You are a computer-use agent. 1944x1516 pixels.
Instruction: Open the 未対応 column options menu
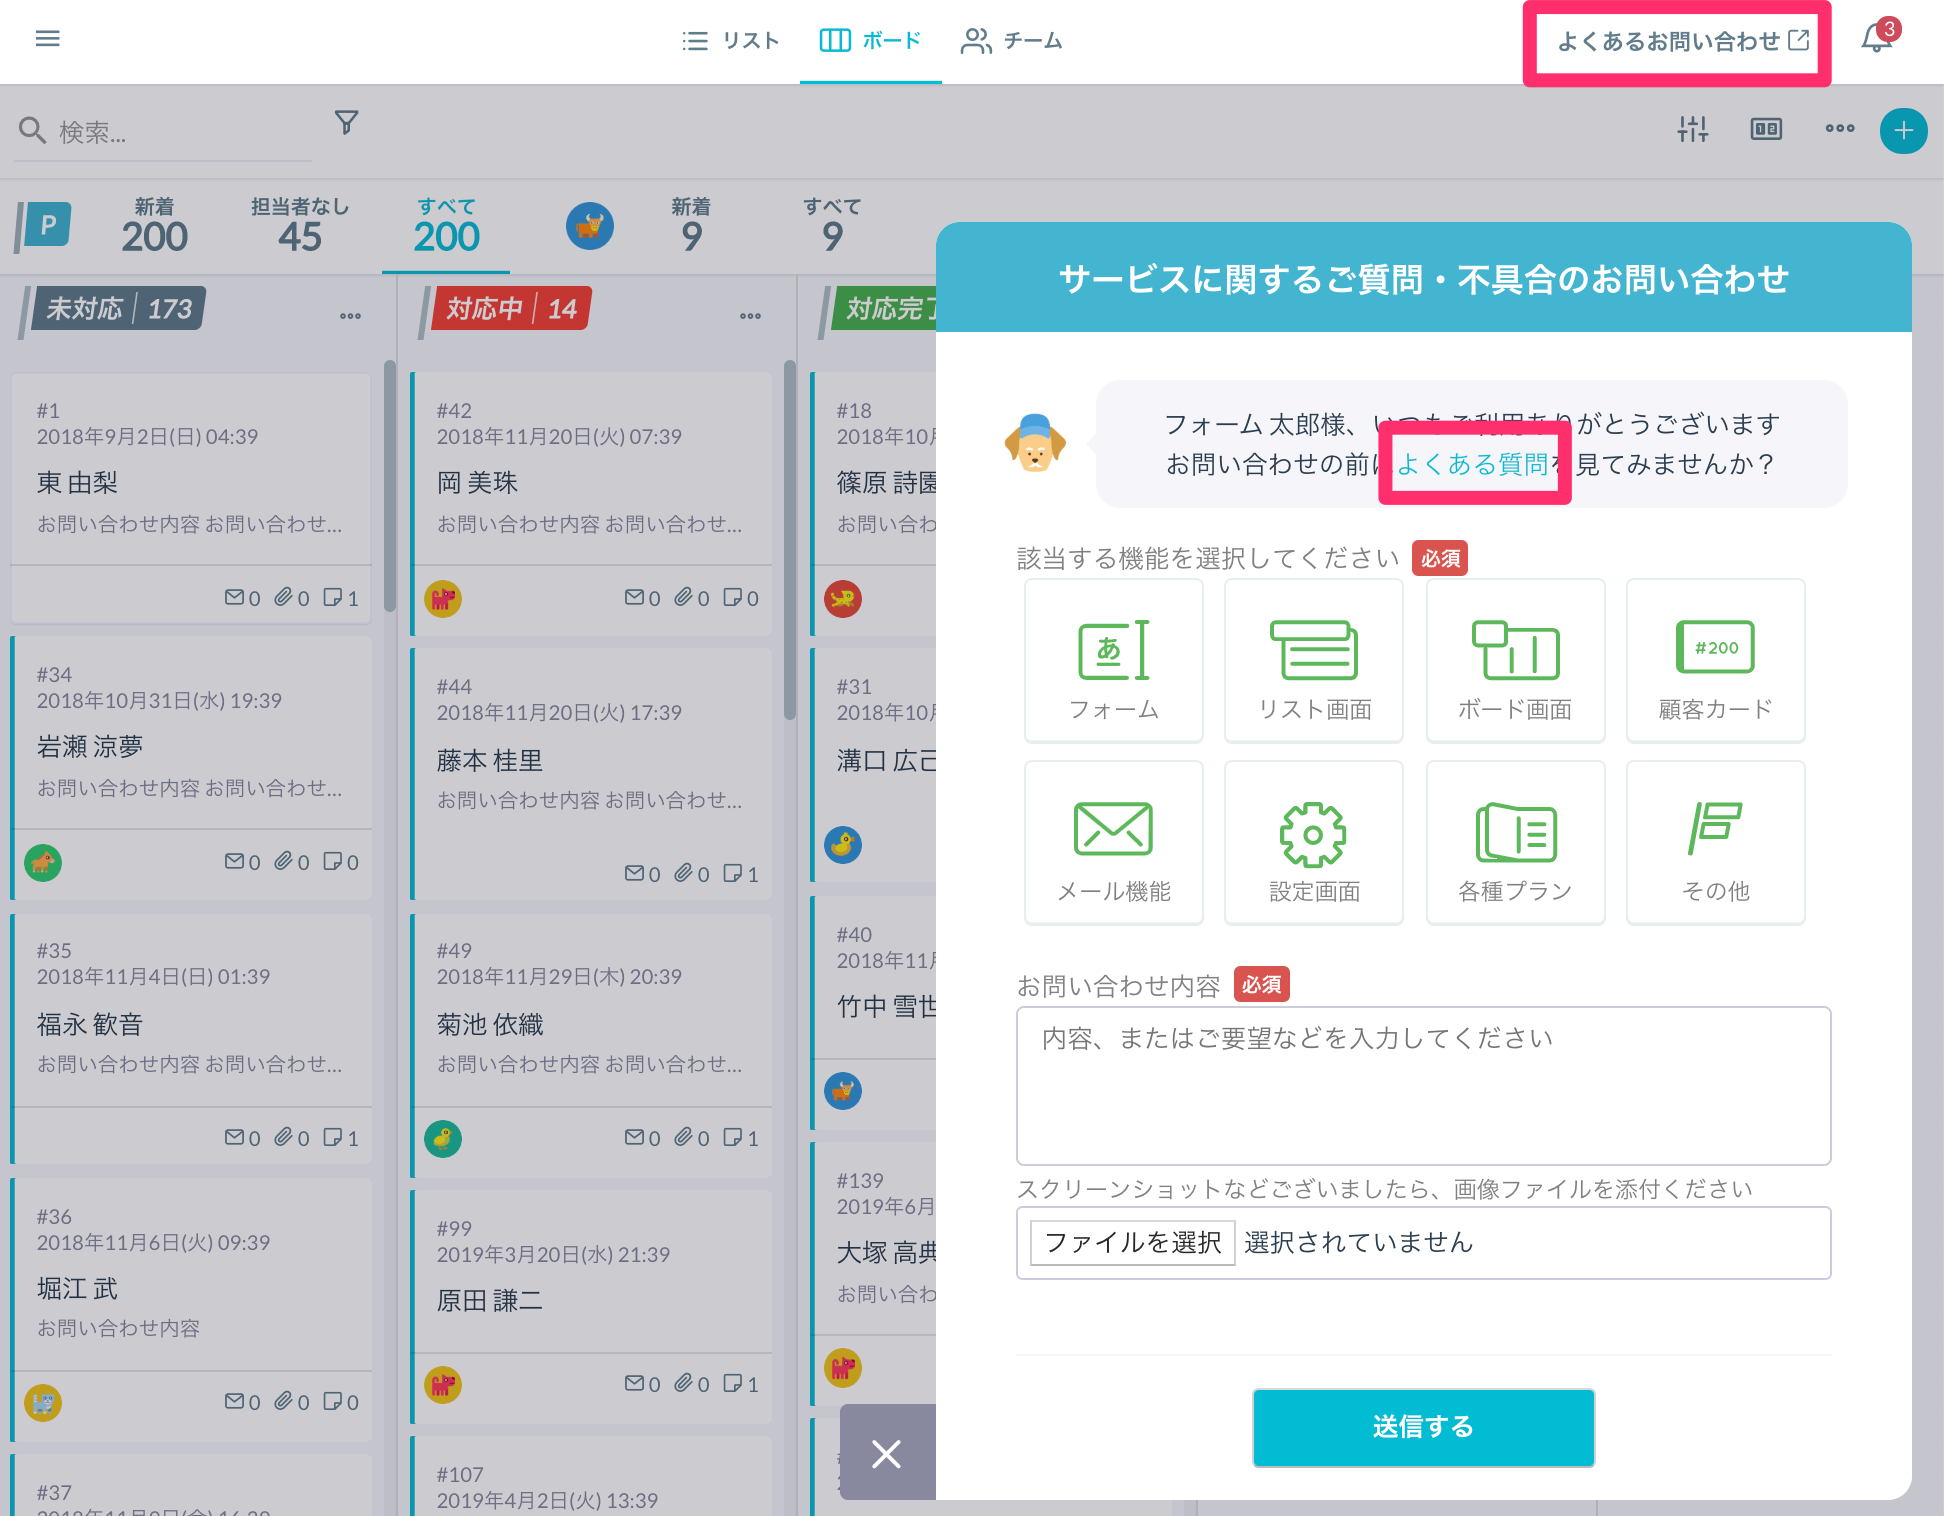coord(350,315)
